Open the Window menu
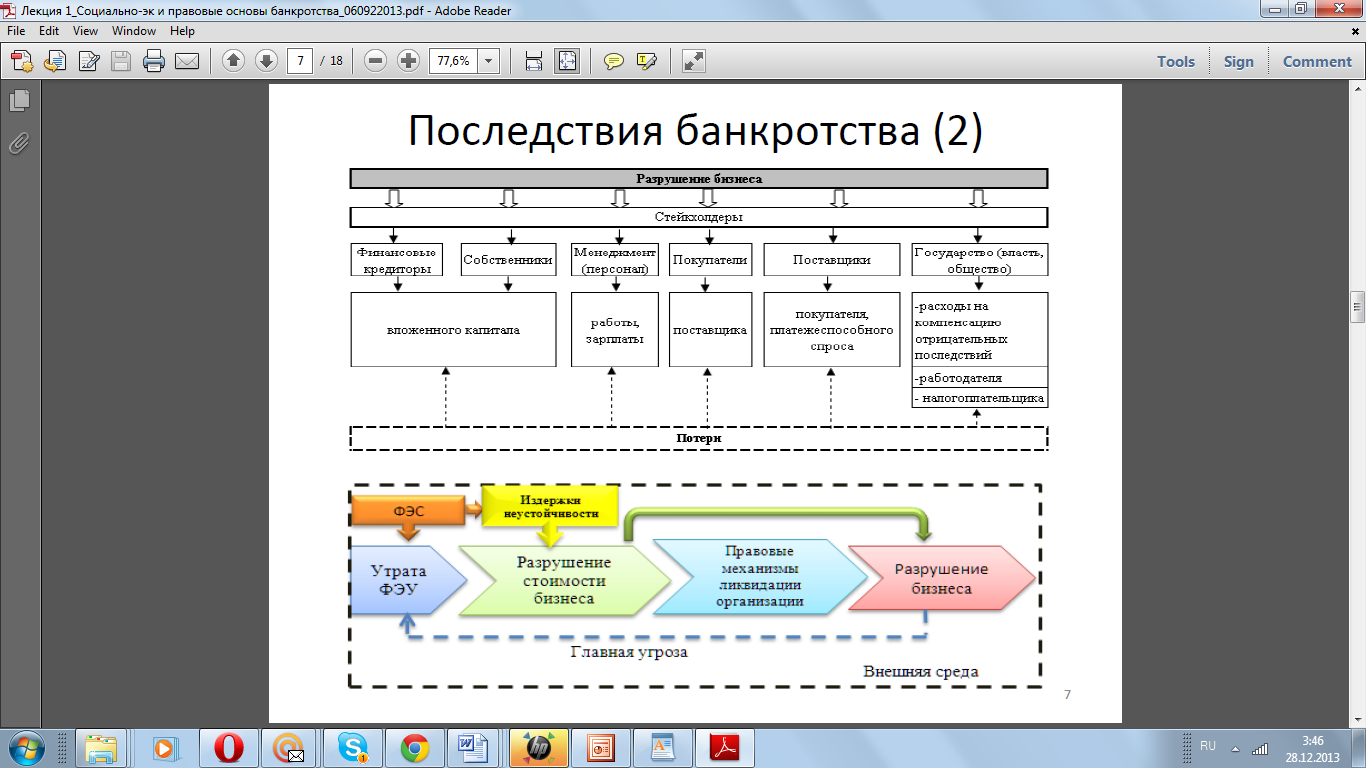The image size is (1366, 768). coord(134,31)
